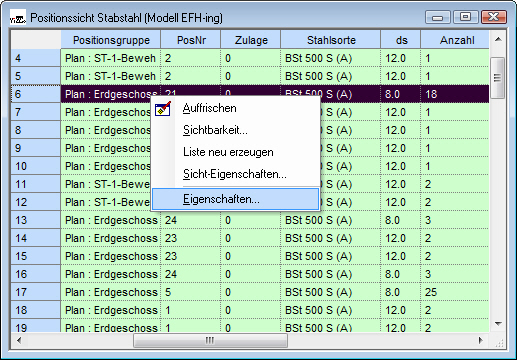Screen dimensions: 517x360
Task: Click Anzahl cell in row 11
Action: 455,184
